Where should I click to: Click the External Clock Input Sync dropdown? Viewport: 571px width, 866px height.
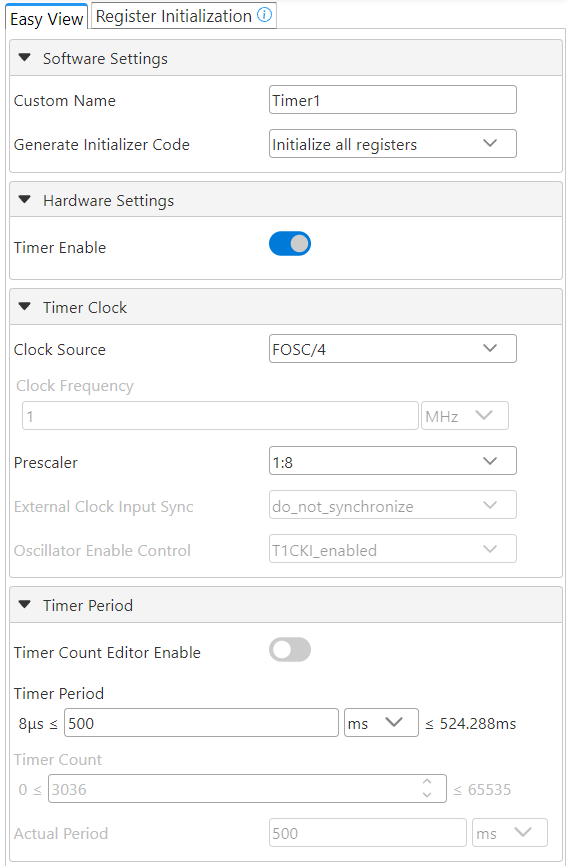(393, 505)
